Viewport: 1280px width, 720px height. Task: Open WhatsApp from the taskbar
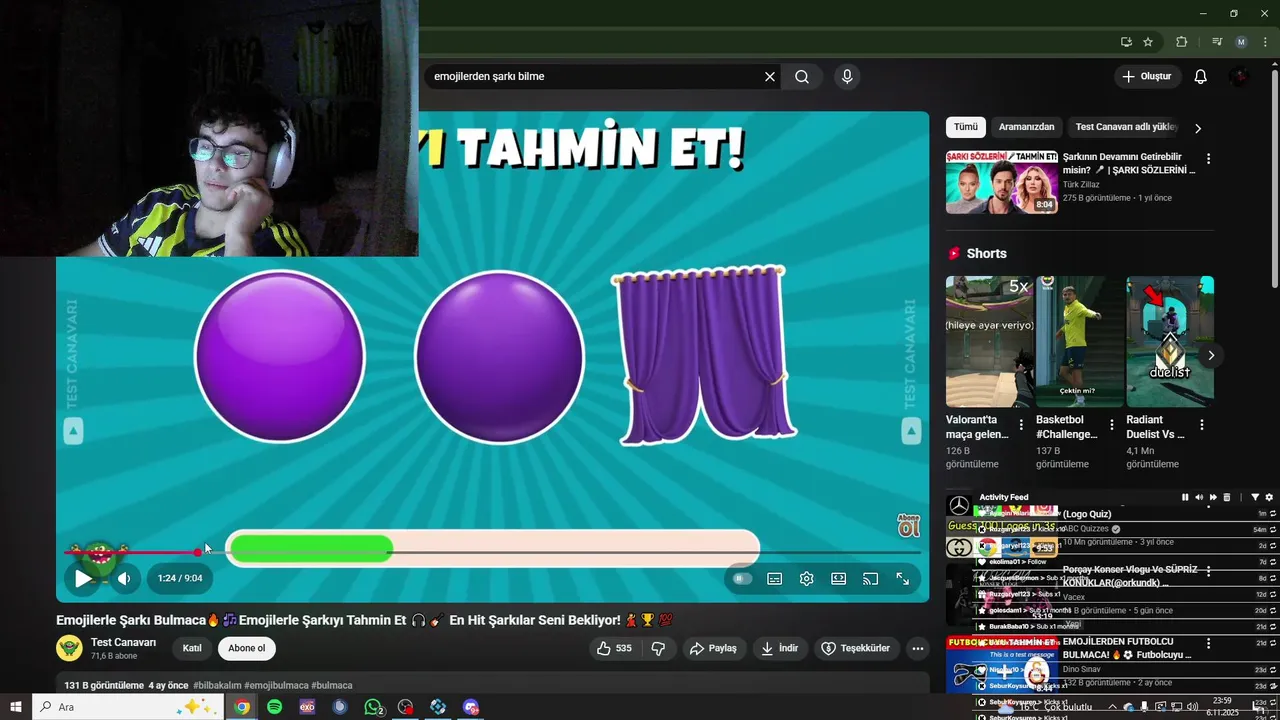tap(373, 707)
